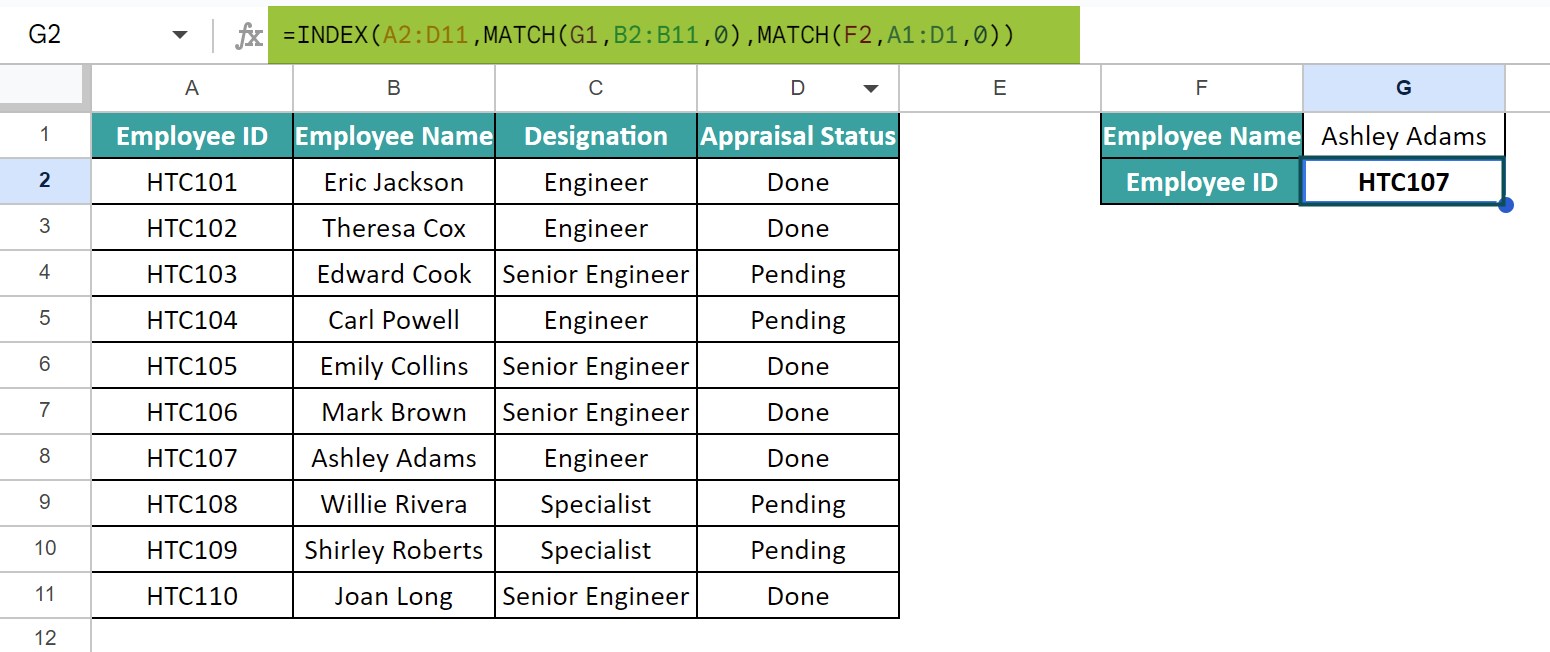Select the Designation header cell
The image size is (1550, 652).
pyautogui.click(x=596, y=136)
